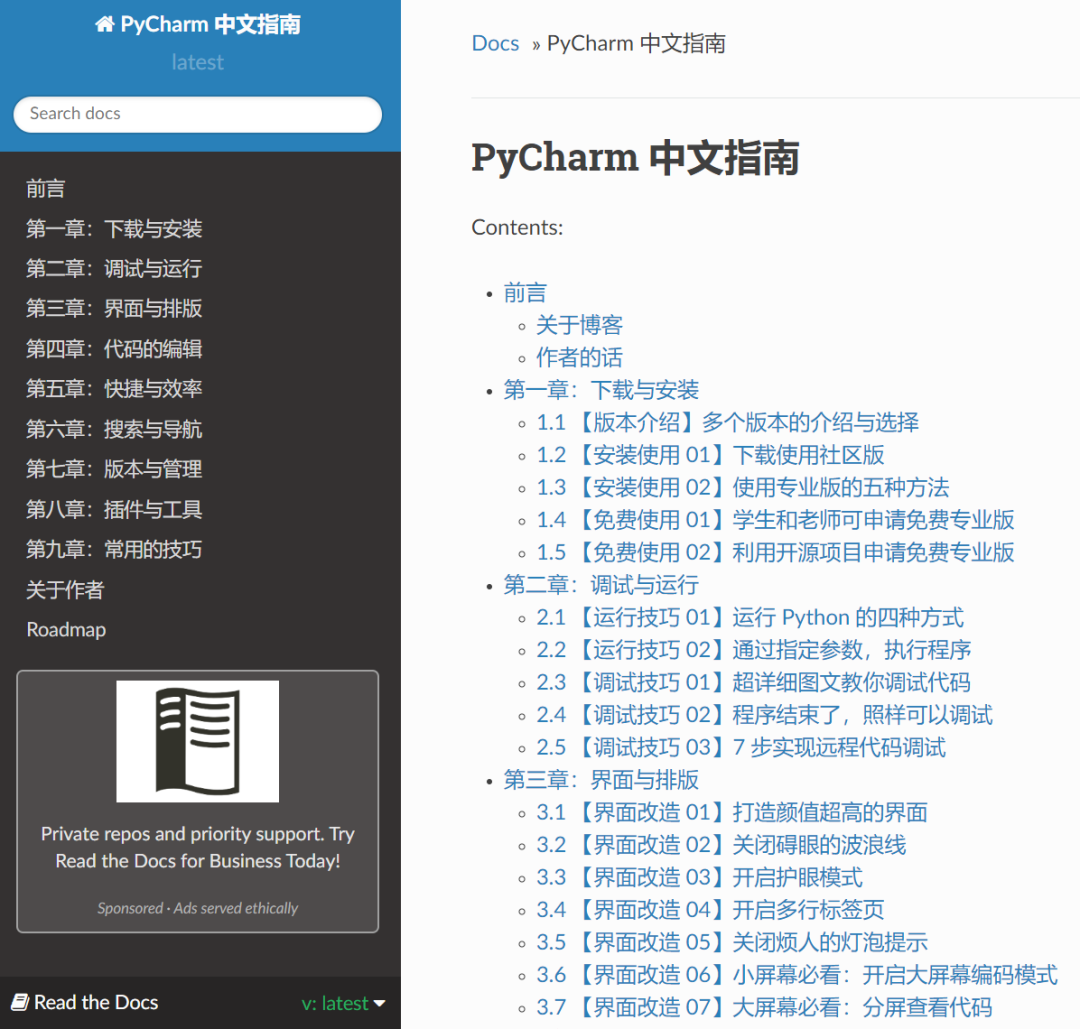Open 第五章：快捷与效率 in the sidebar
The width and height of the screenshot is (1080, 1029).
(114, 388)
